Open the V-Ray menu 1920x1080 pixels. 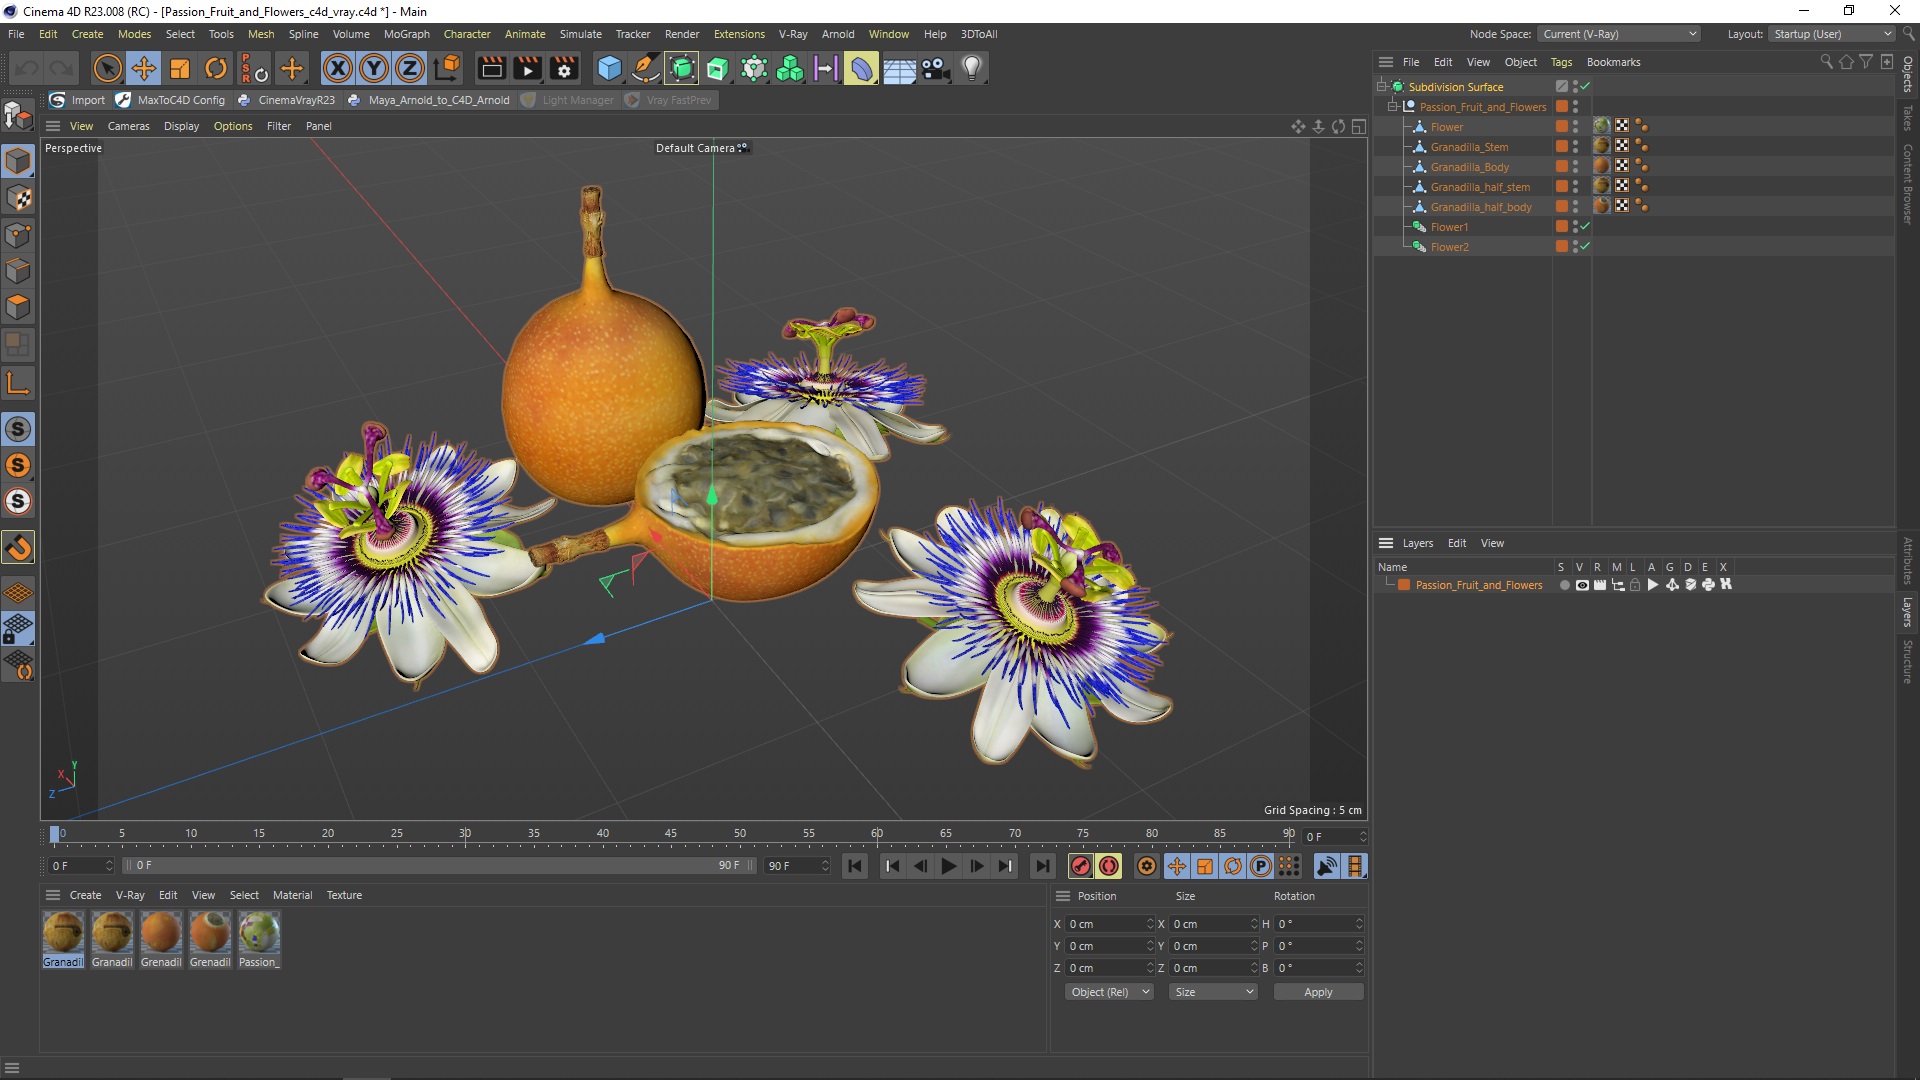[793, 34]
